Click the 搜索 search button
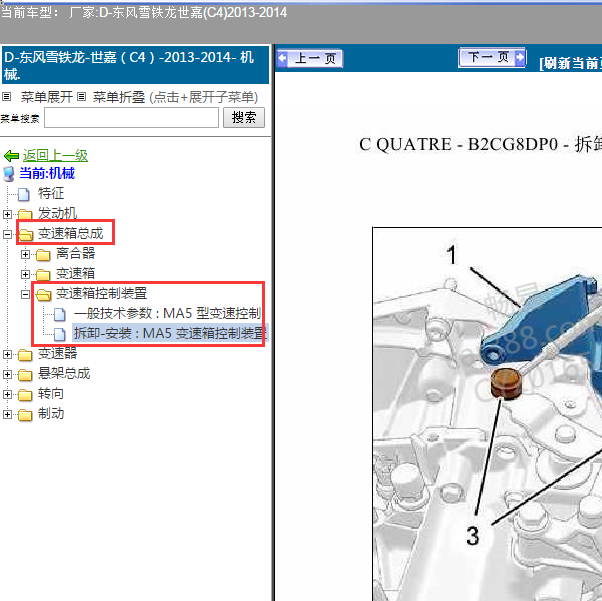602x601 pixels. pyautogui.click(x=244, y=118)
